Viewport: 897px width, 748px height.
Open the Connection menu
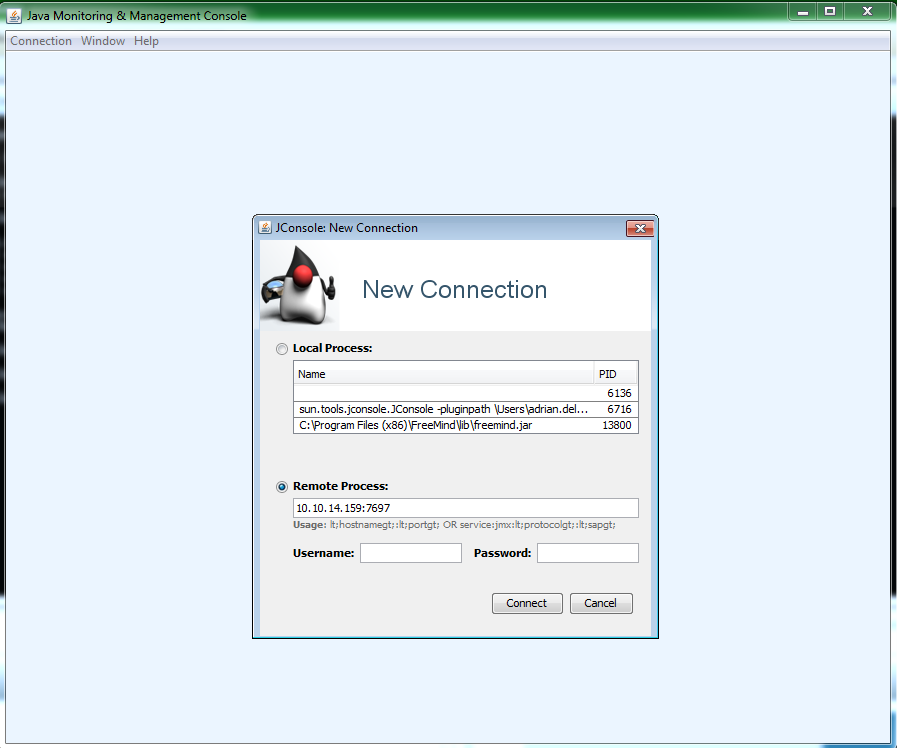point(41,41)
